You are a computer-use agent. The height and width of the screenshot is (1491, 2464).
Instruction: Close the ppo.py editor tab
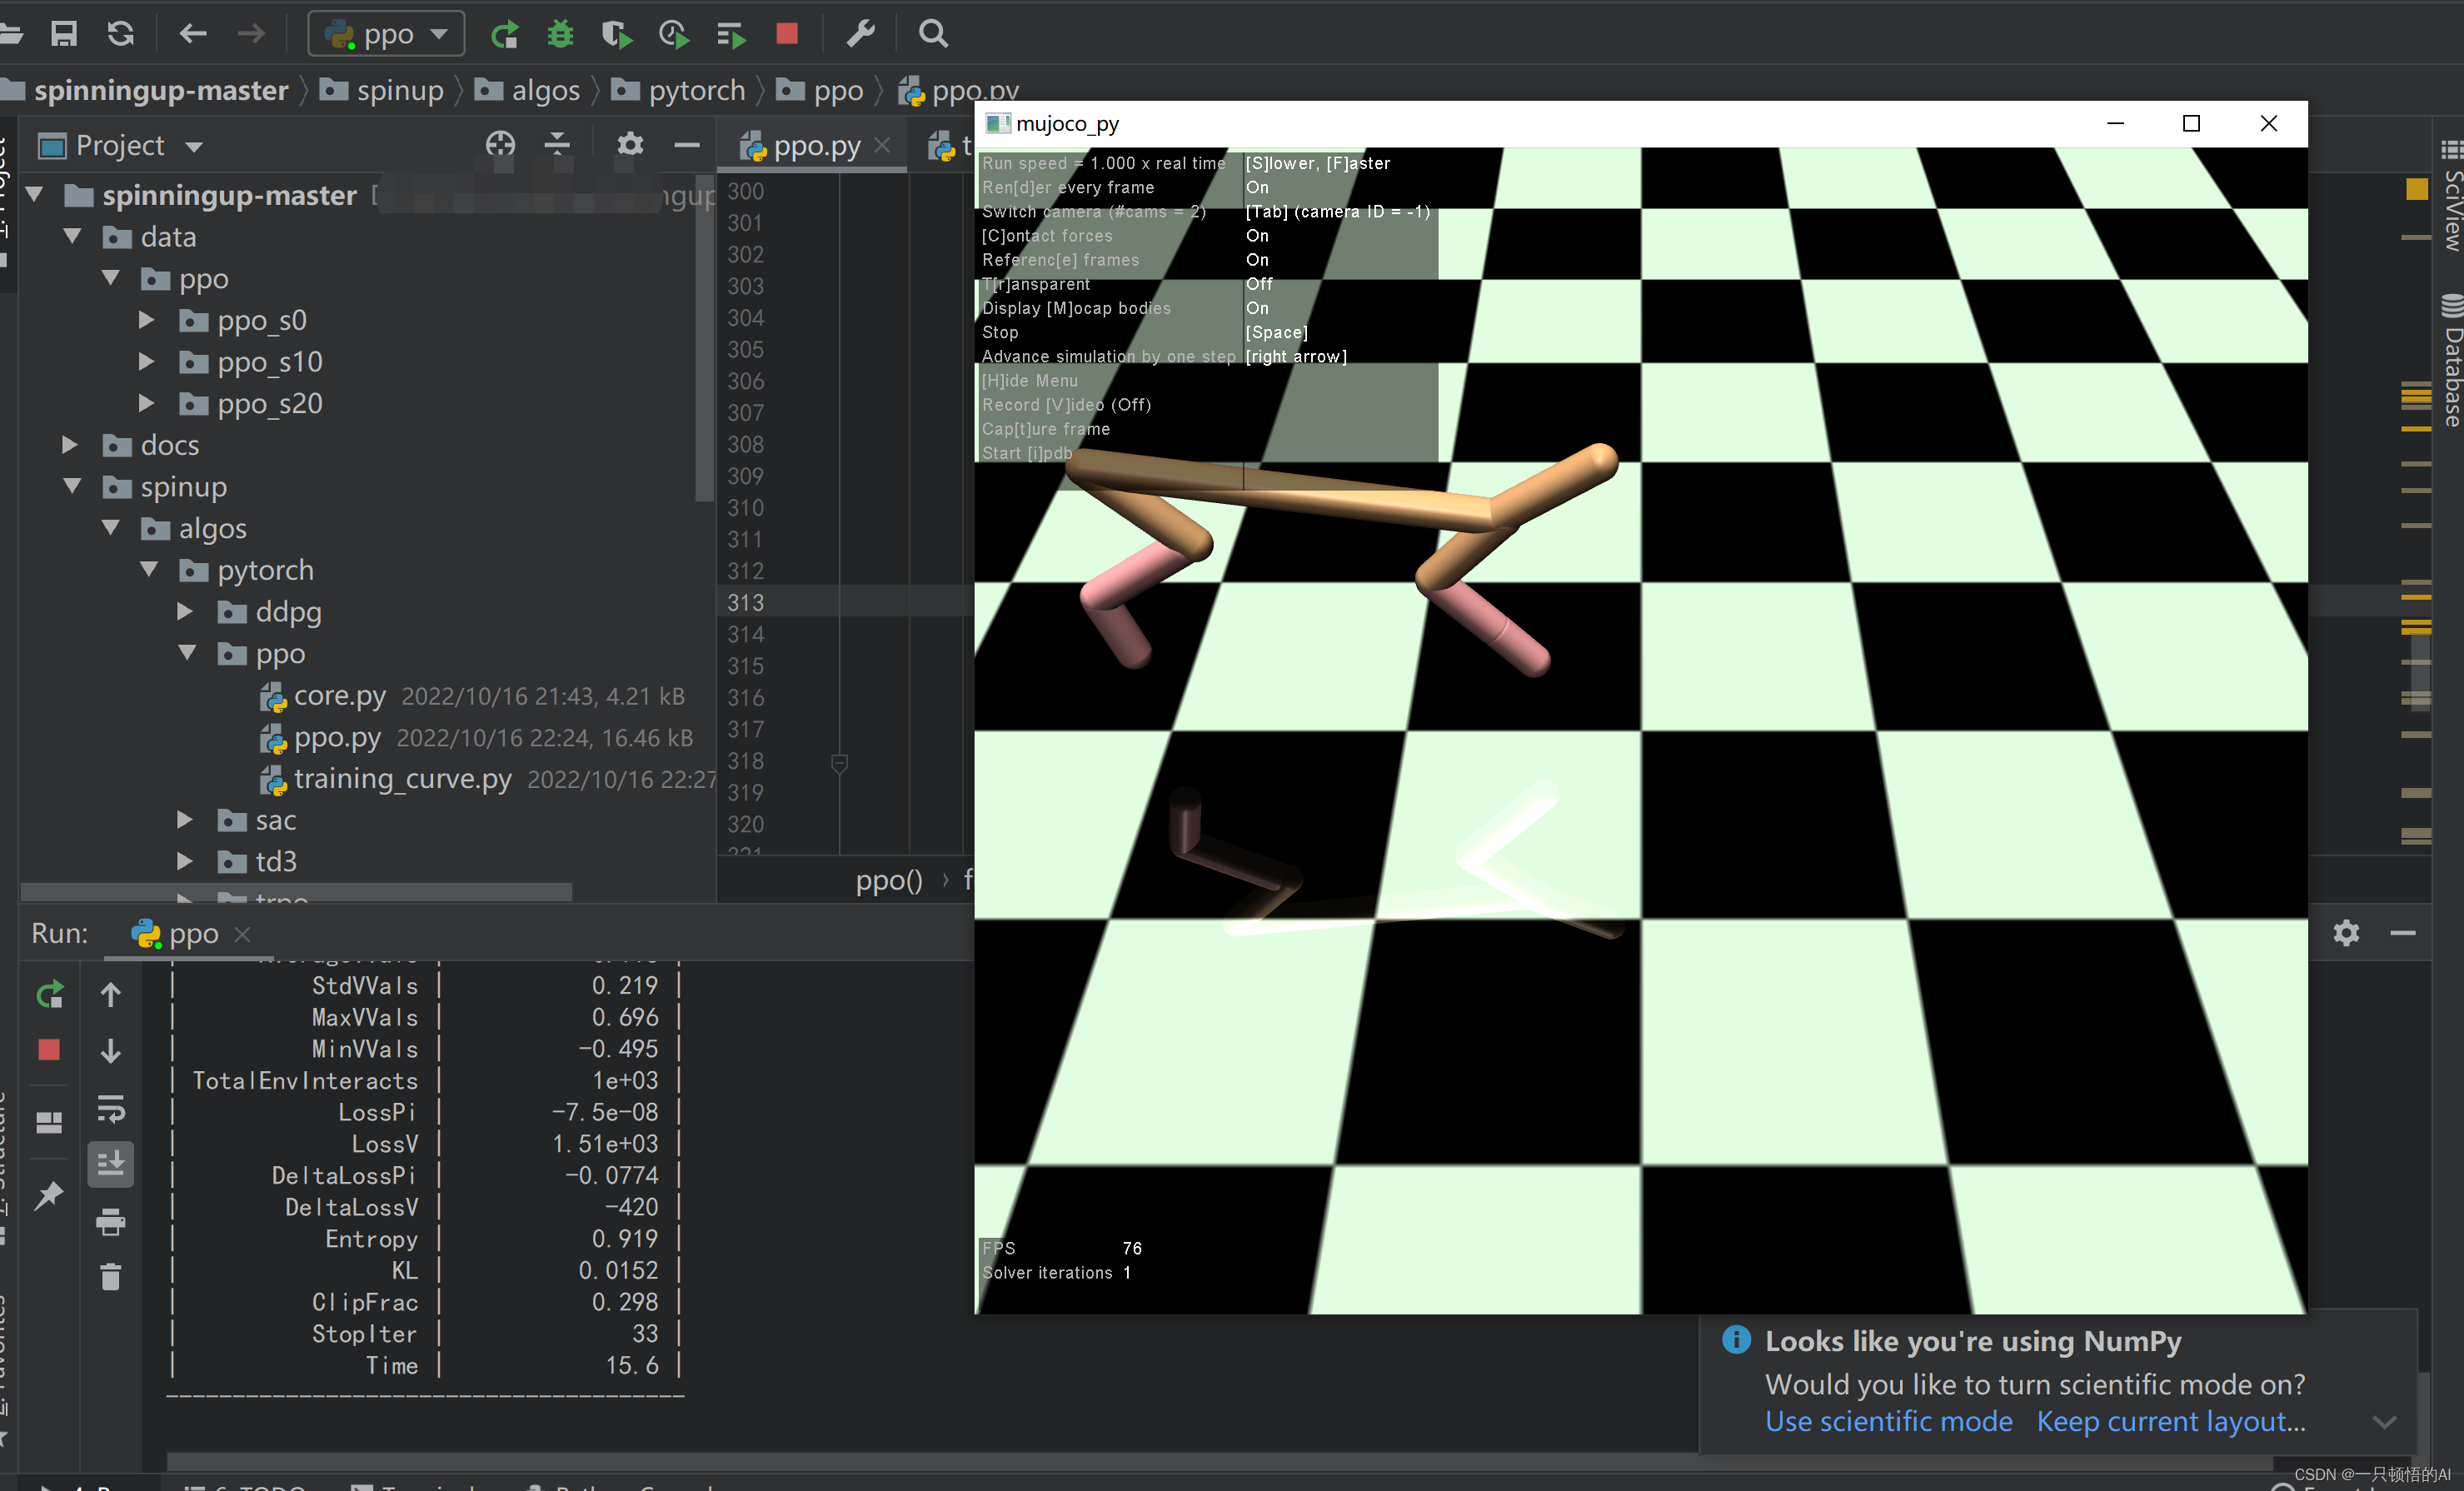pos(882,146)
